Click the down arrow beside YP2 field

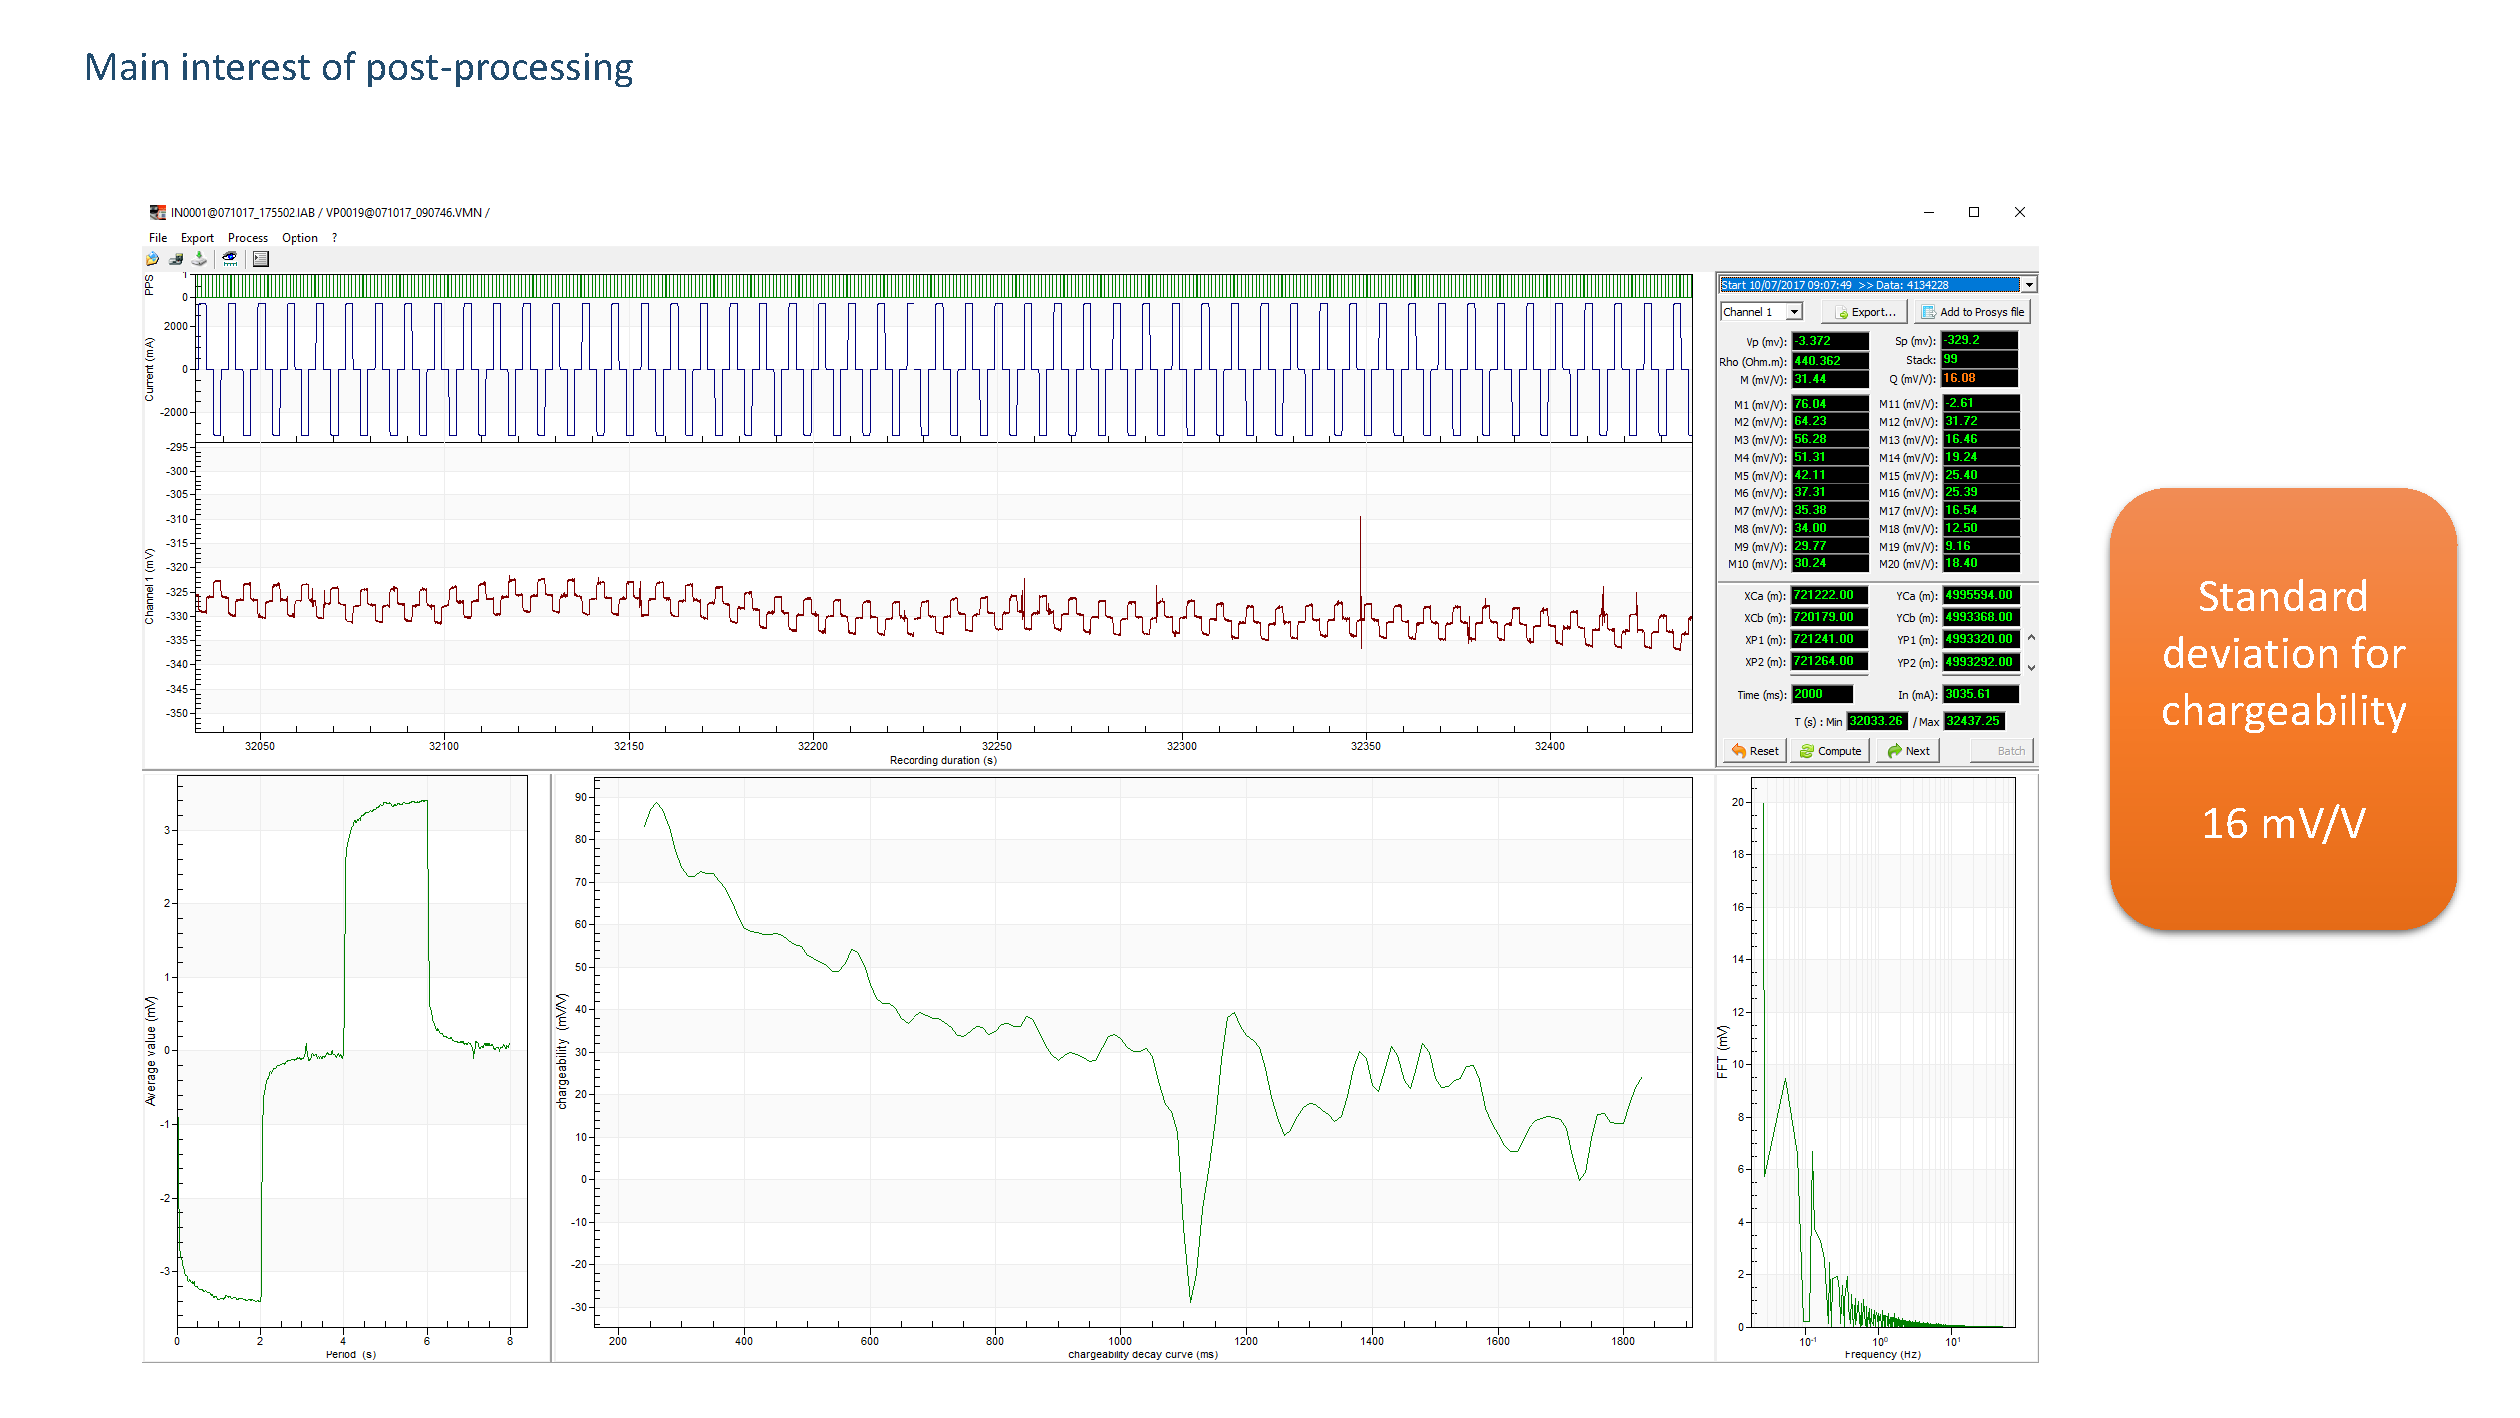[x=2031, y=667]
